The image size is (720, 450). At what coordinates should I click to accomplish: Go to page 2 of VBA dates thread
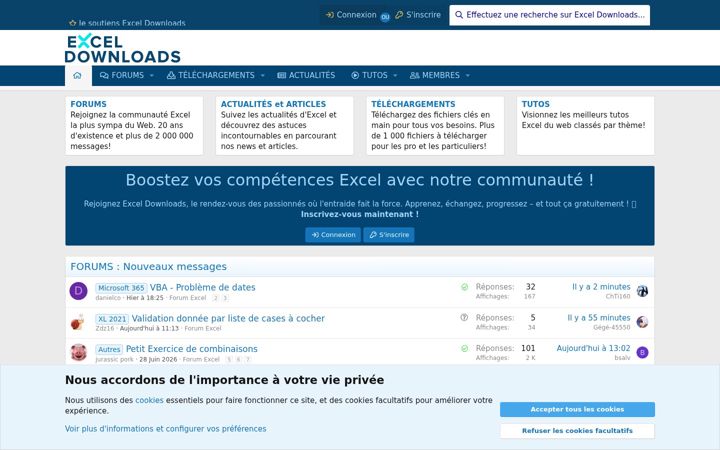[x=215, y=298]
